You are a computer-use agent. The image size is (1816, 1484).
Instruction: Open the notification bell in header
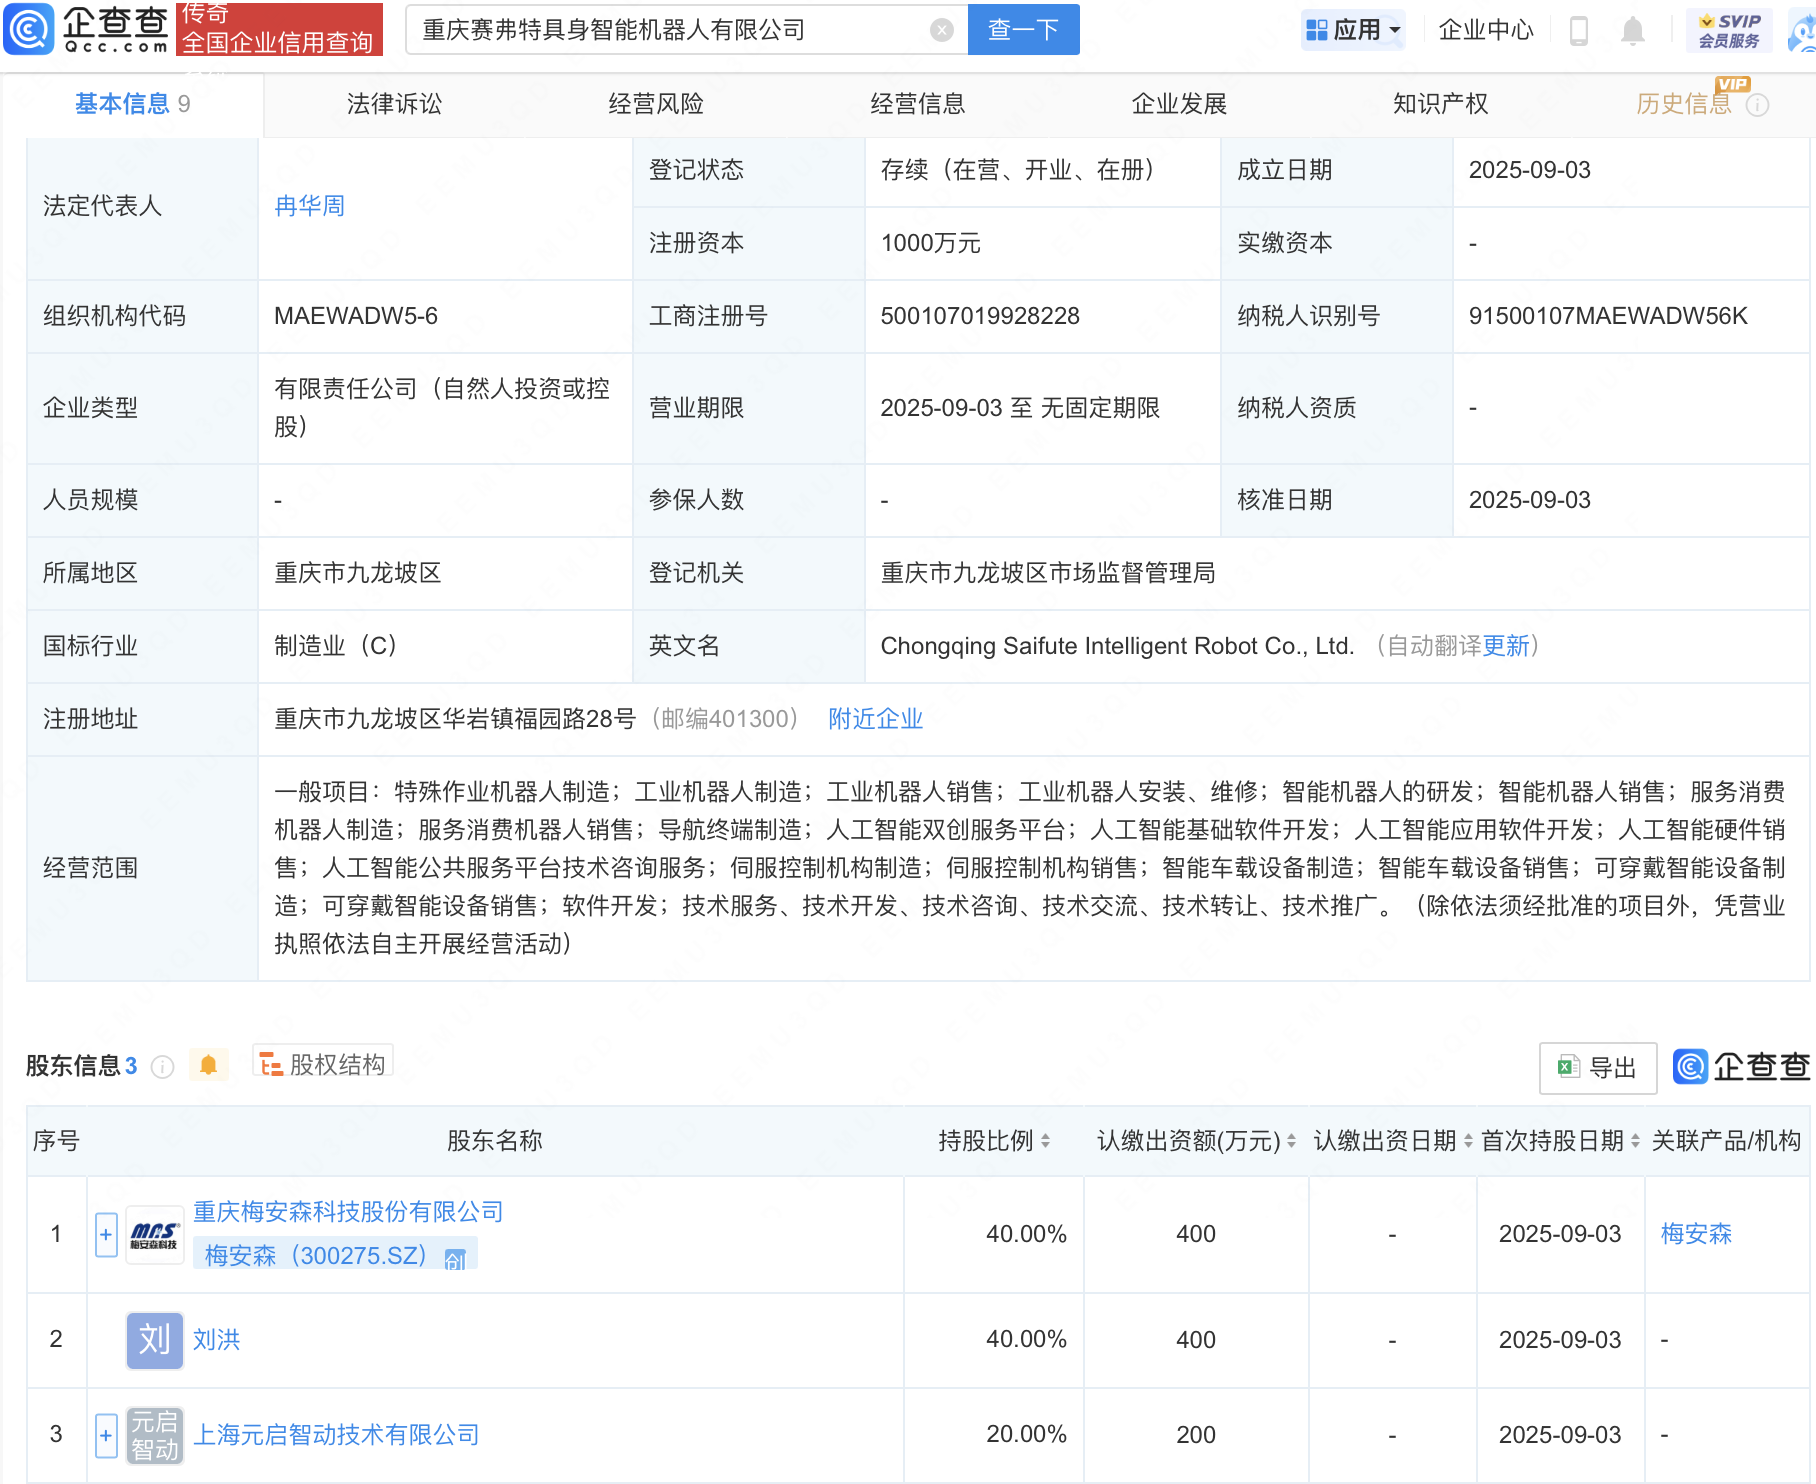coord(1632,31)
